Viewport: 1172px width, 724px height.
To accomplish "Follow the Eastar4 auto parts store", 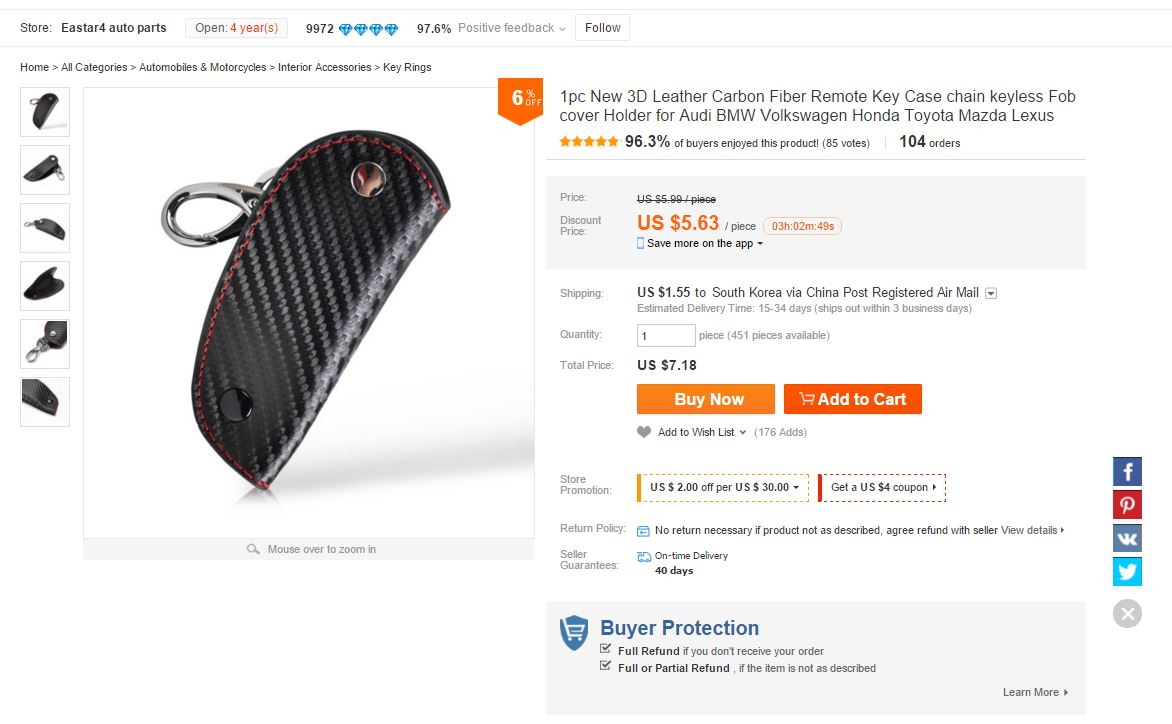I will pos(602,28).
